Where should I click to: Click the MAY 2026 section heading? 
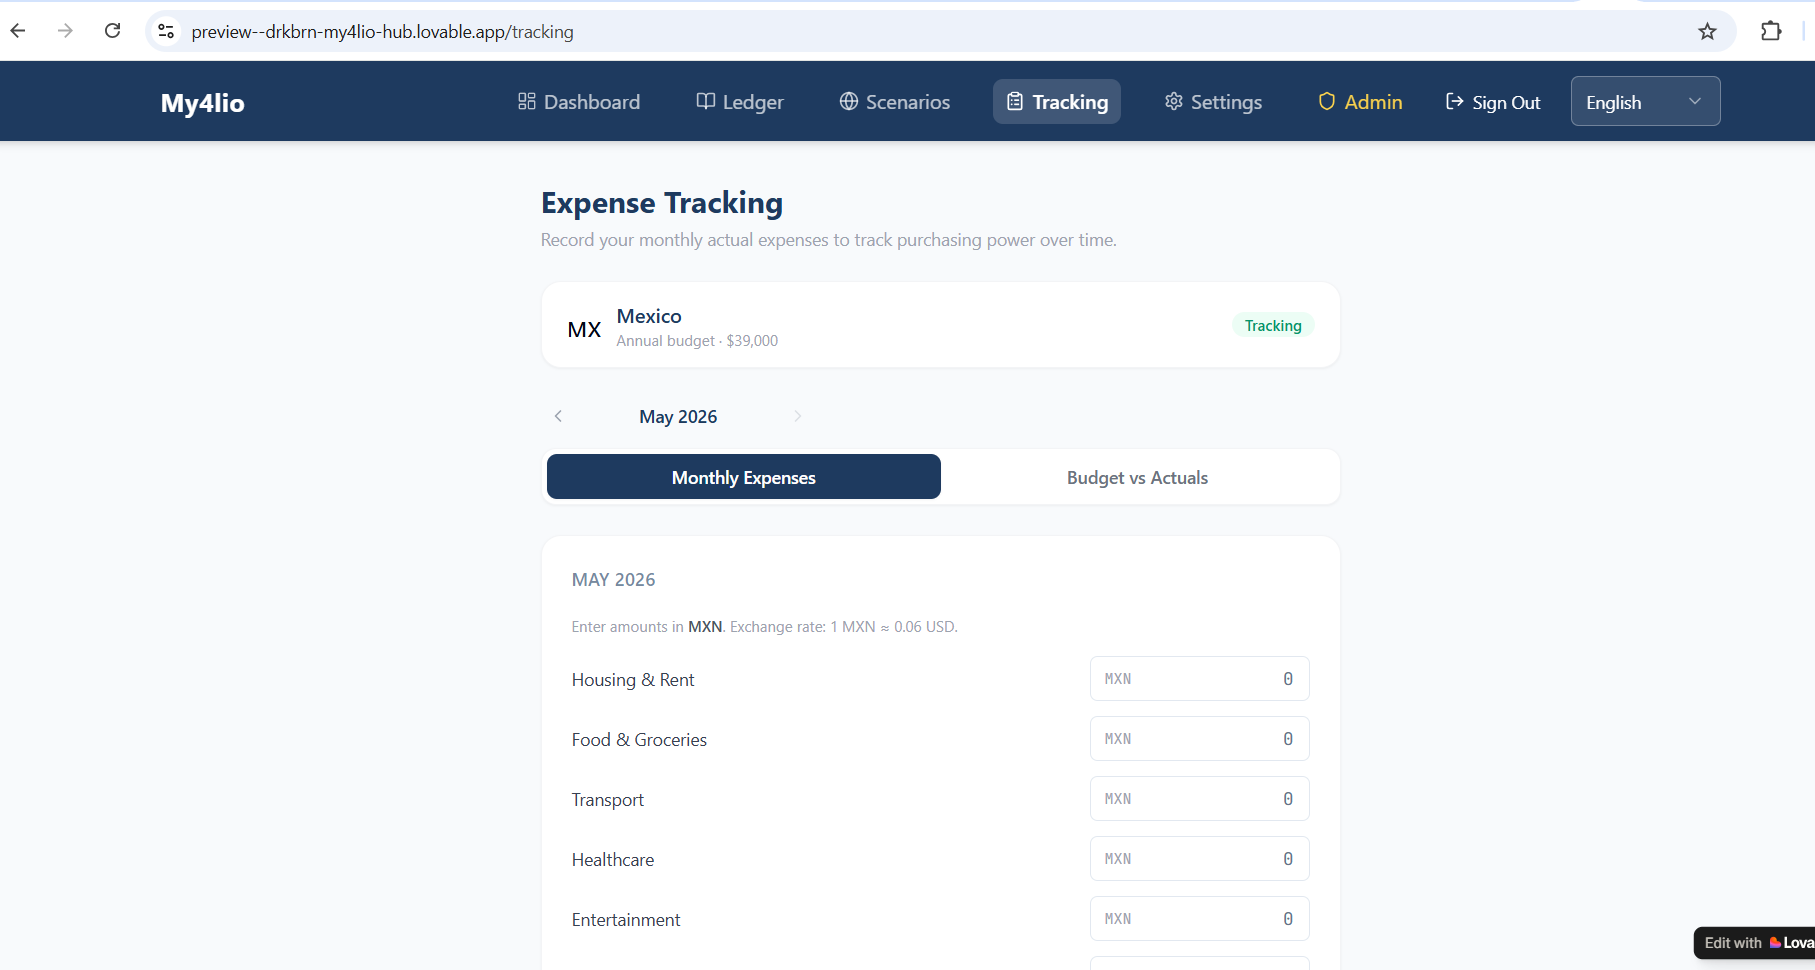pos(613,580)
